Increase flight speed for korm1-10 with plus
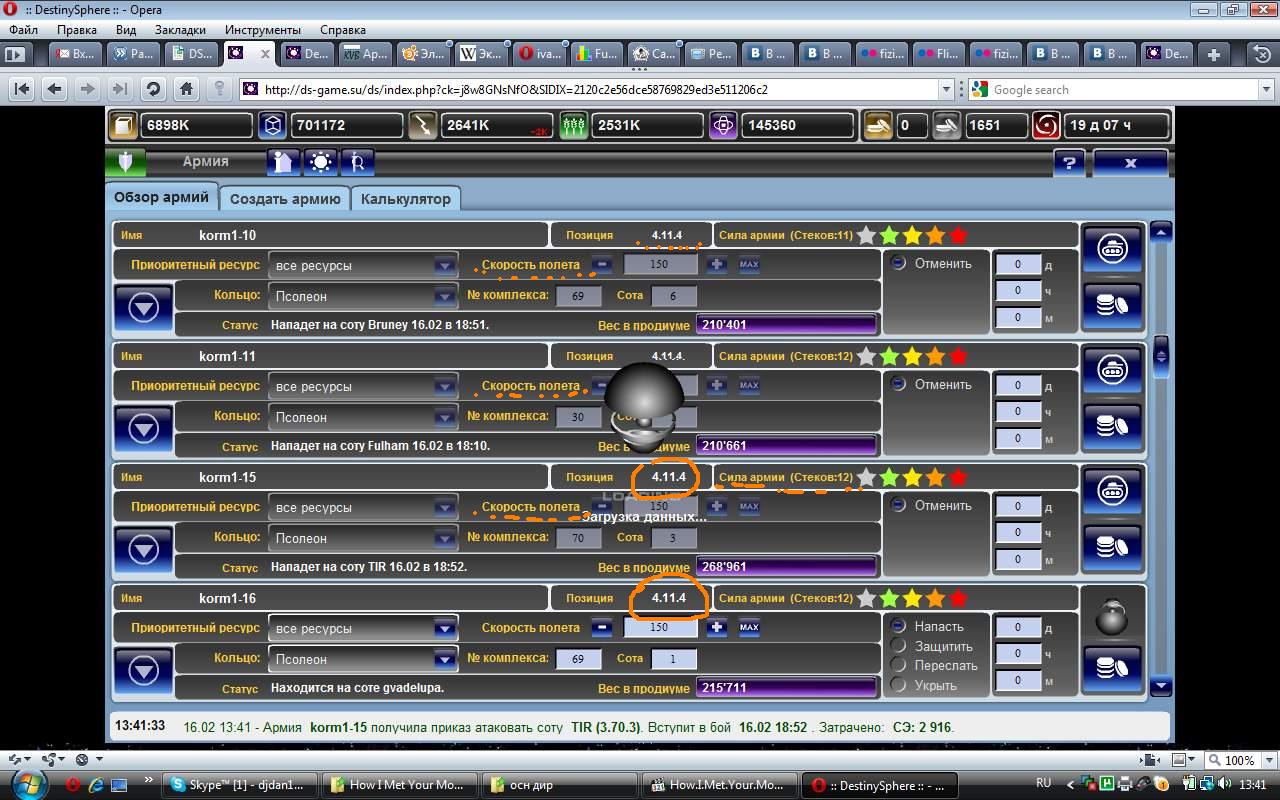This screenshot has height=800, width=1280. point(717,265)
